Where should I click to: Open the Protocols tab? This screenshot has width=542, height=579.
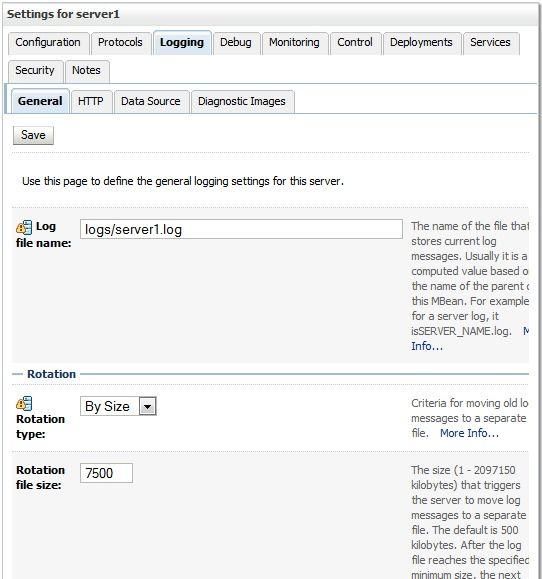[121, 43]
